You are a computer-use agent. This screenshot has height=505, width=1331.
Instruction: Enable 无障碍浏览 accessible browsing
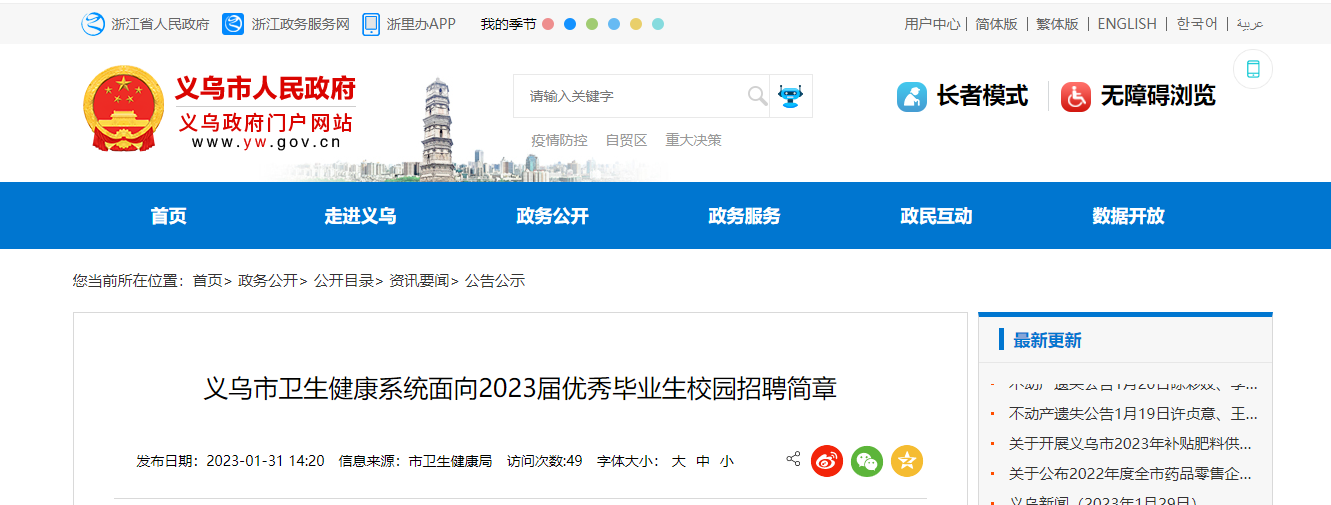coord(1158,96)
